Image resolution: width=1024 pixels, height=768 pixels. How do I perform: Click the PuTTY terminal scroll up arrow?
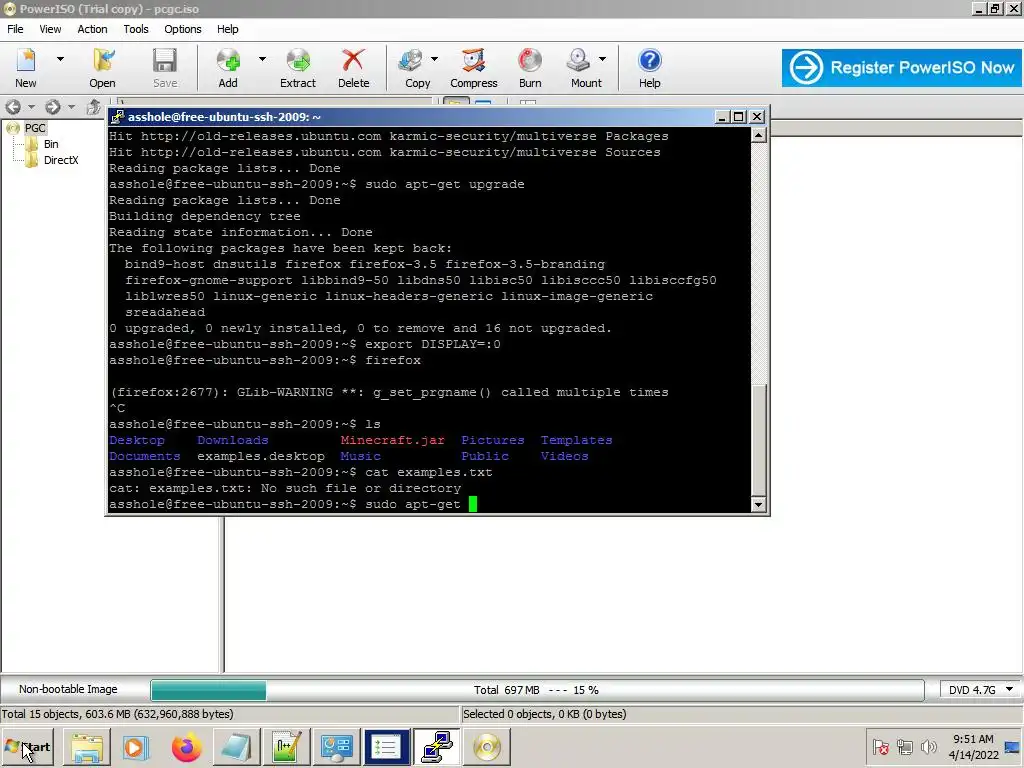point(758,135)
